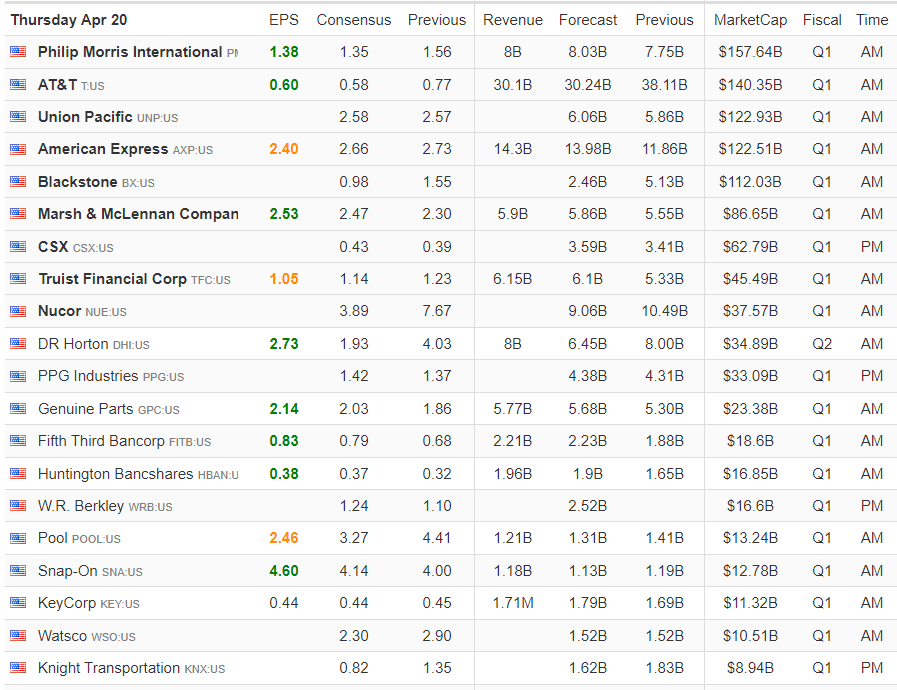The width and height of the screenshot is (897, 690).
Task: Click the Consensus column header
Action: coord(354,20)
